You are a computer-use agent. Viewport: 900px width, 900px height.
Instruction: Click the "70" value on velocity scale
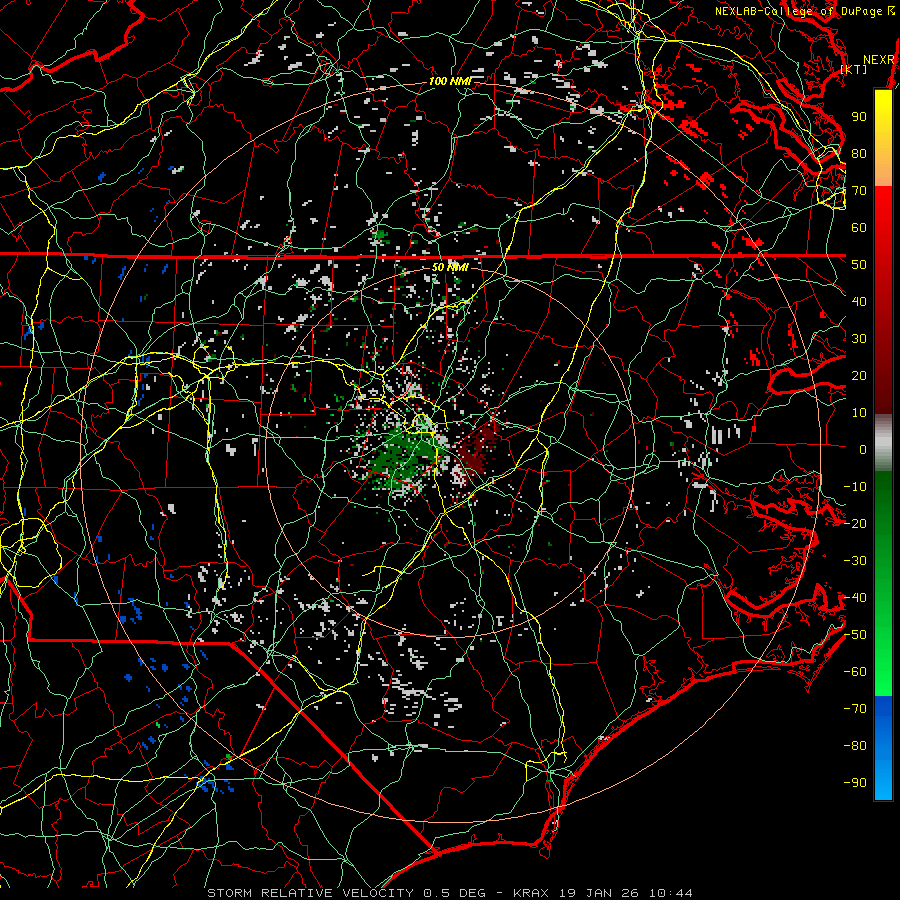click(x=859, y=191)
